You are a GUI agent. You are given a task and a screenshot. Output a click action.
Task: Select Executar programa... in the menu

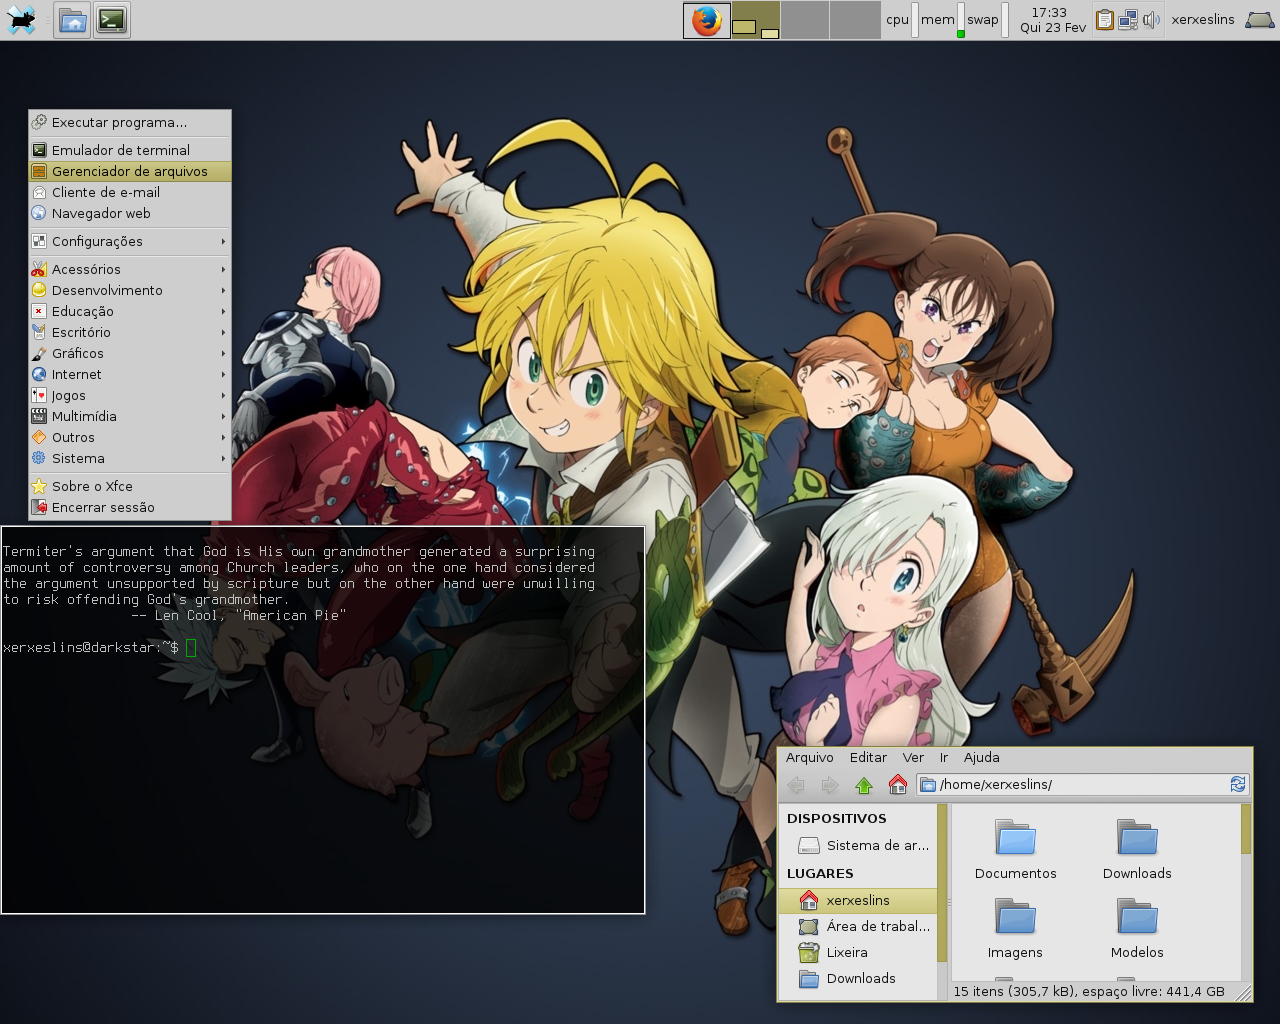[130, 122]
